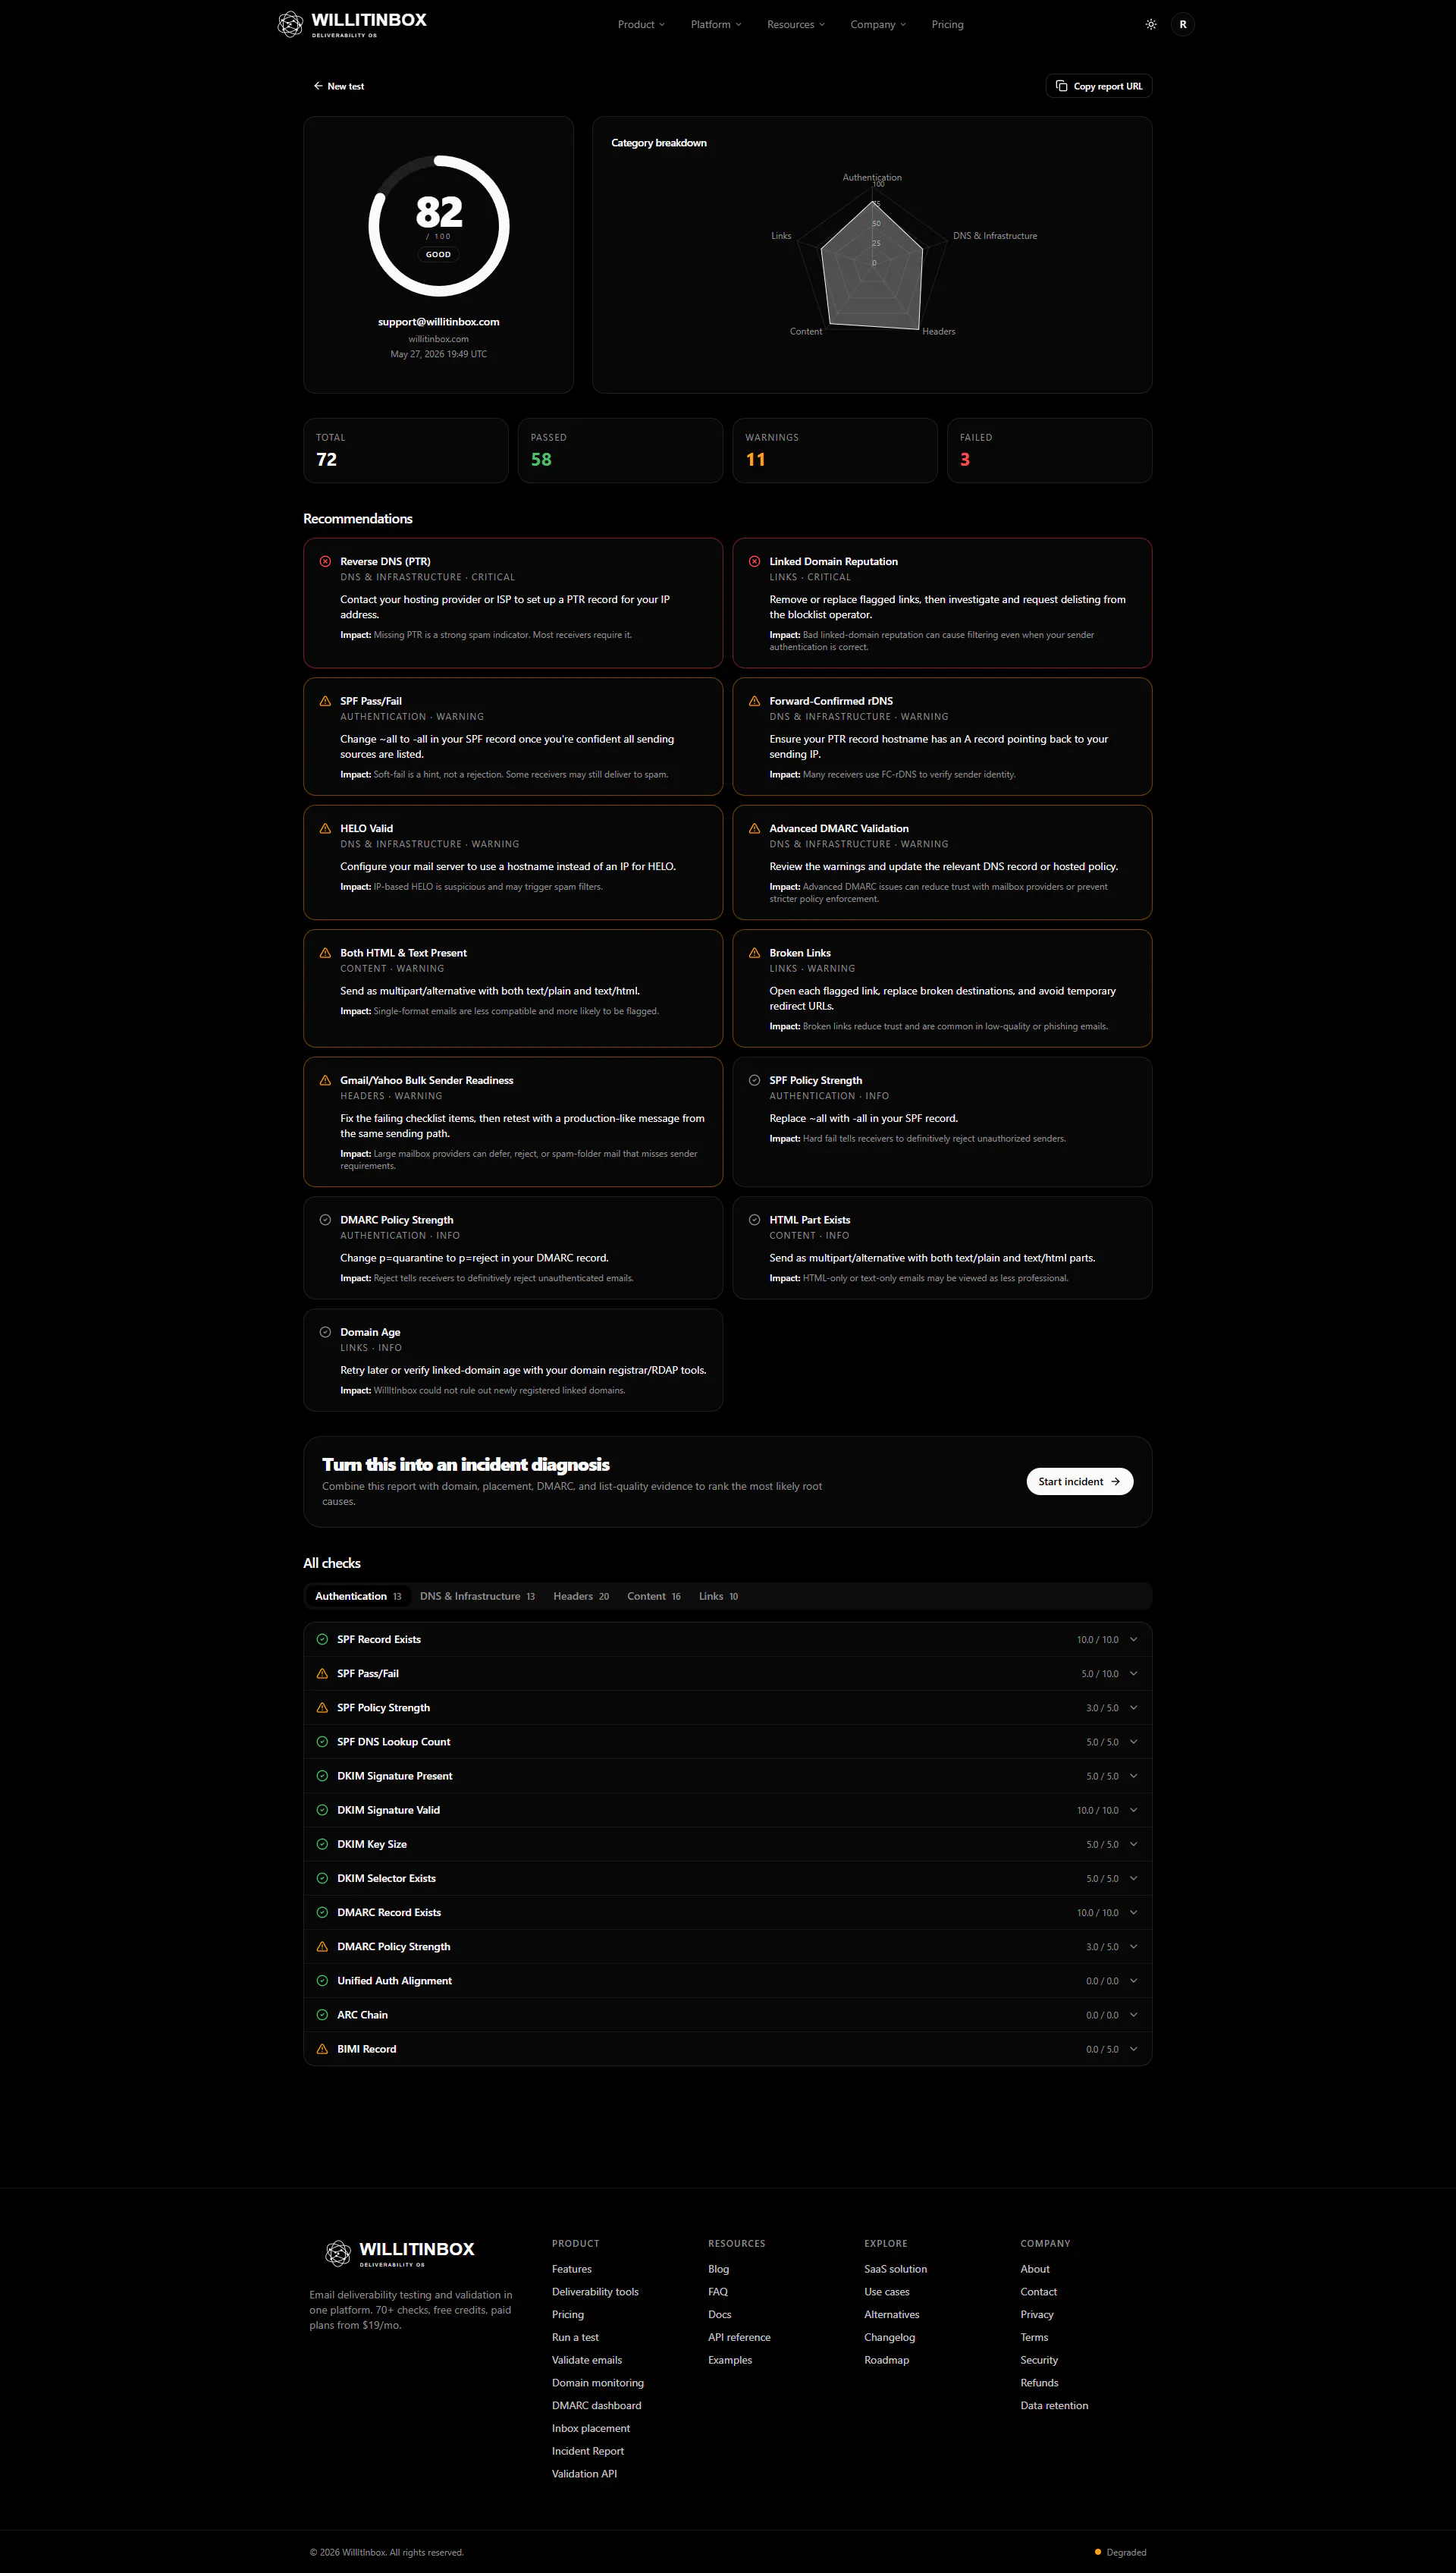Viewport: 1456px width, 2573px height.
Task: Click the New test back link
Action: [x=339, y=86]
